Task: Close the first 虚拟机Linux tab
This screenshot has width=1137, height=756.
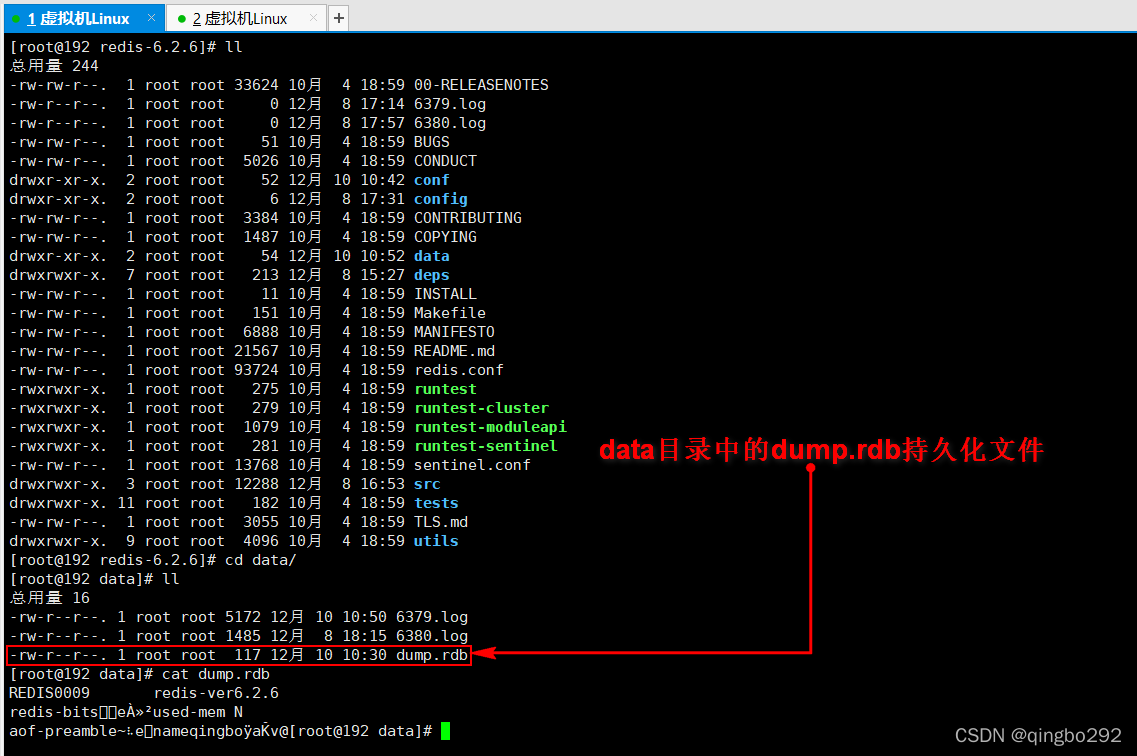Action: [x=151, y=17]
